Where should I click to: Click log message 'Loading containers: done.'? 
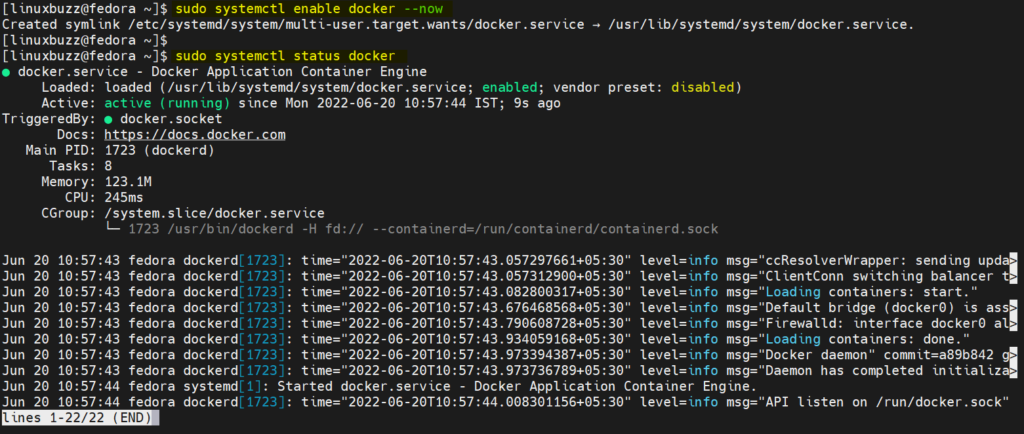point(863,339)
